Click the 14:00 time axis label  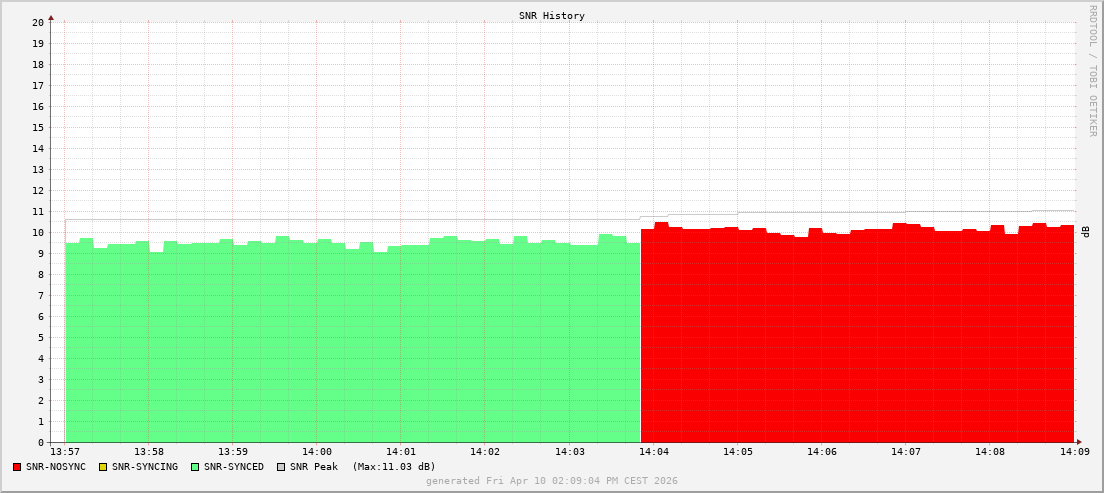pyautogui.click(x=316, y=452)
